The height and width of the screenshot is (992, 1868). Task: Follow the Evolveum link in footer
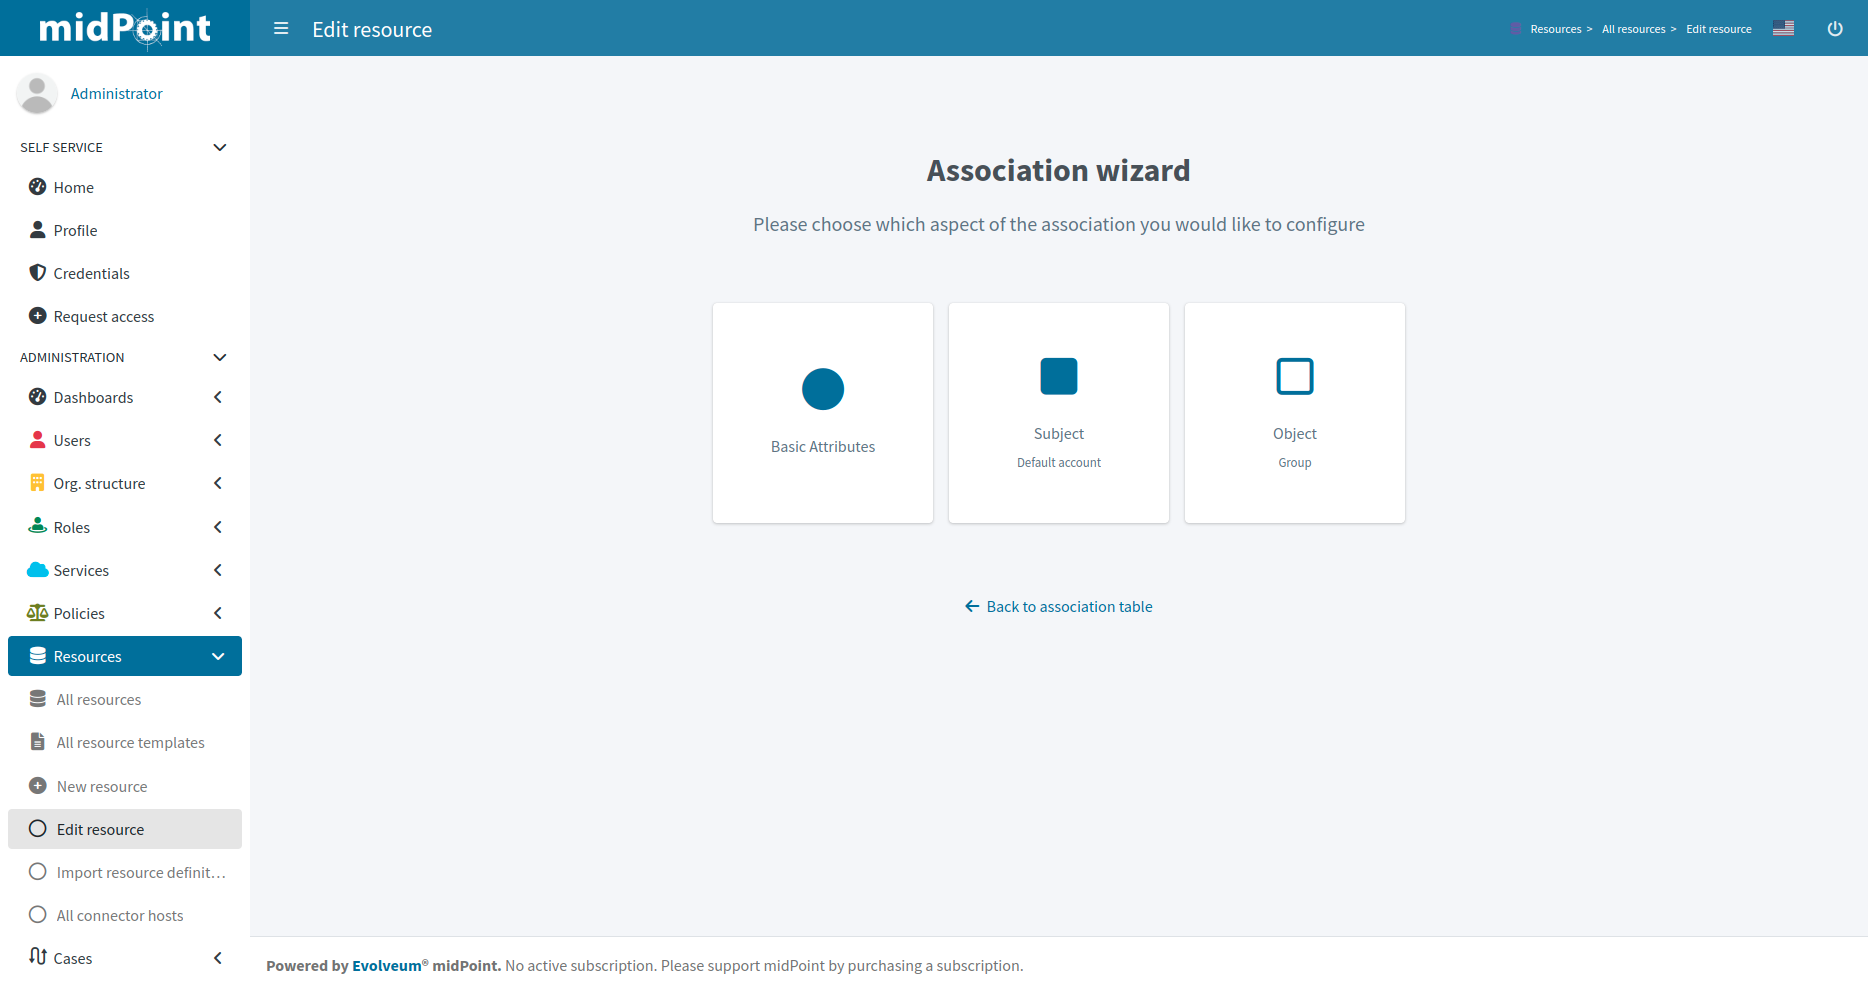(386, 966)
